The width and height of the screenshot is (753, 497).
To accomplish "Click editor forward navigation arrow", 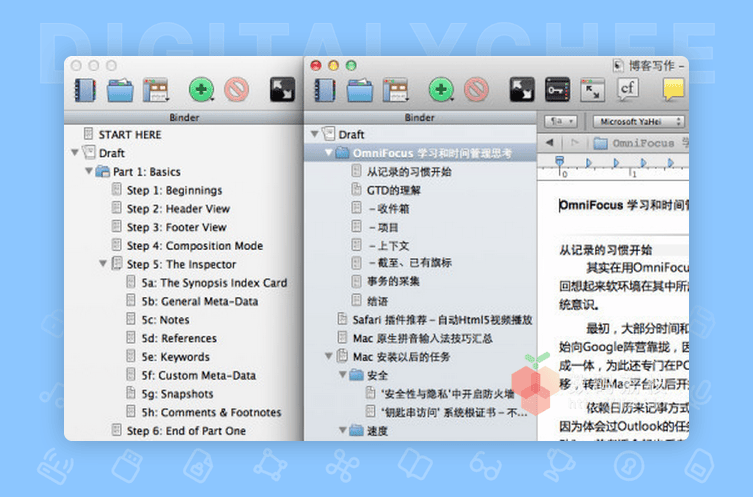I will click(x=574, y=142).
